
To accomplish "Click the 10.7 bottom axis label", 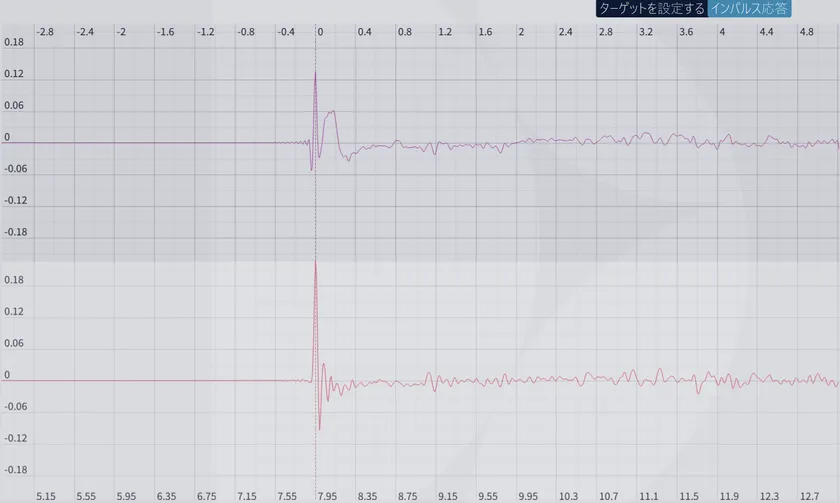I will (x=608, y=496).
